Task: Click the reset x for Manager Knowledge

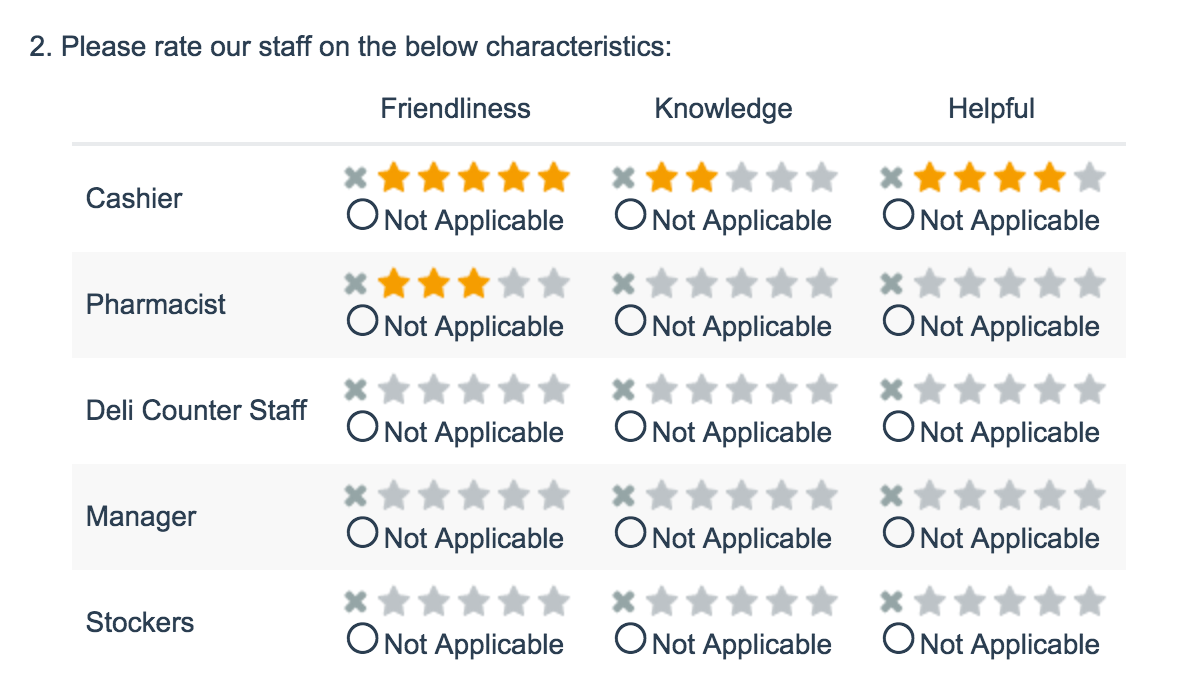Action: tap(623, 497)
